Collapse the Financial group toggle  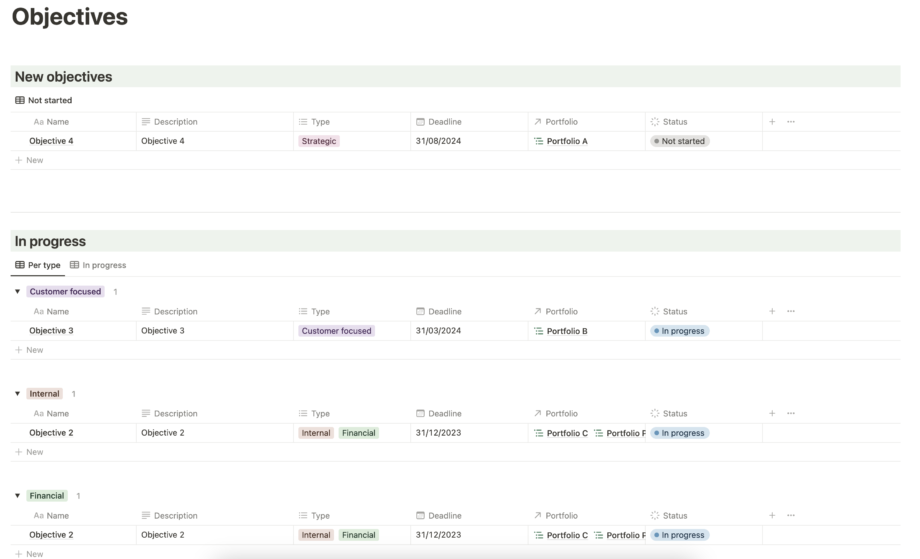coord(17,496)
